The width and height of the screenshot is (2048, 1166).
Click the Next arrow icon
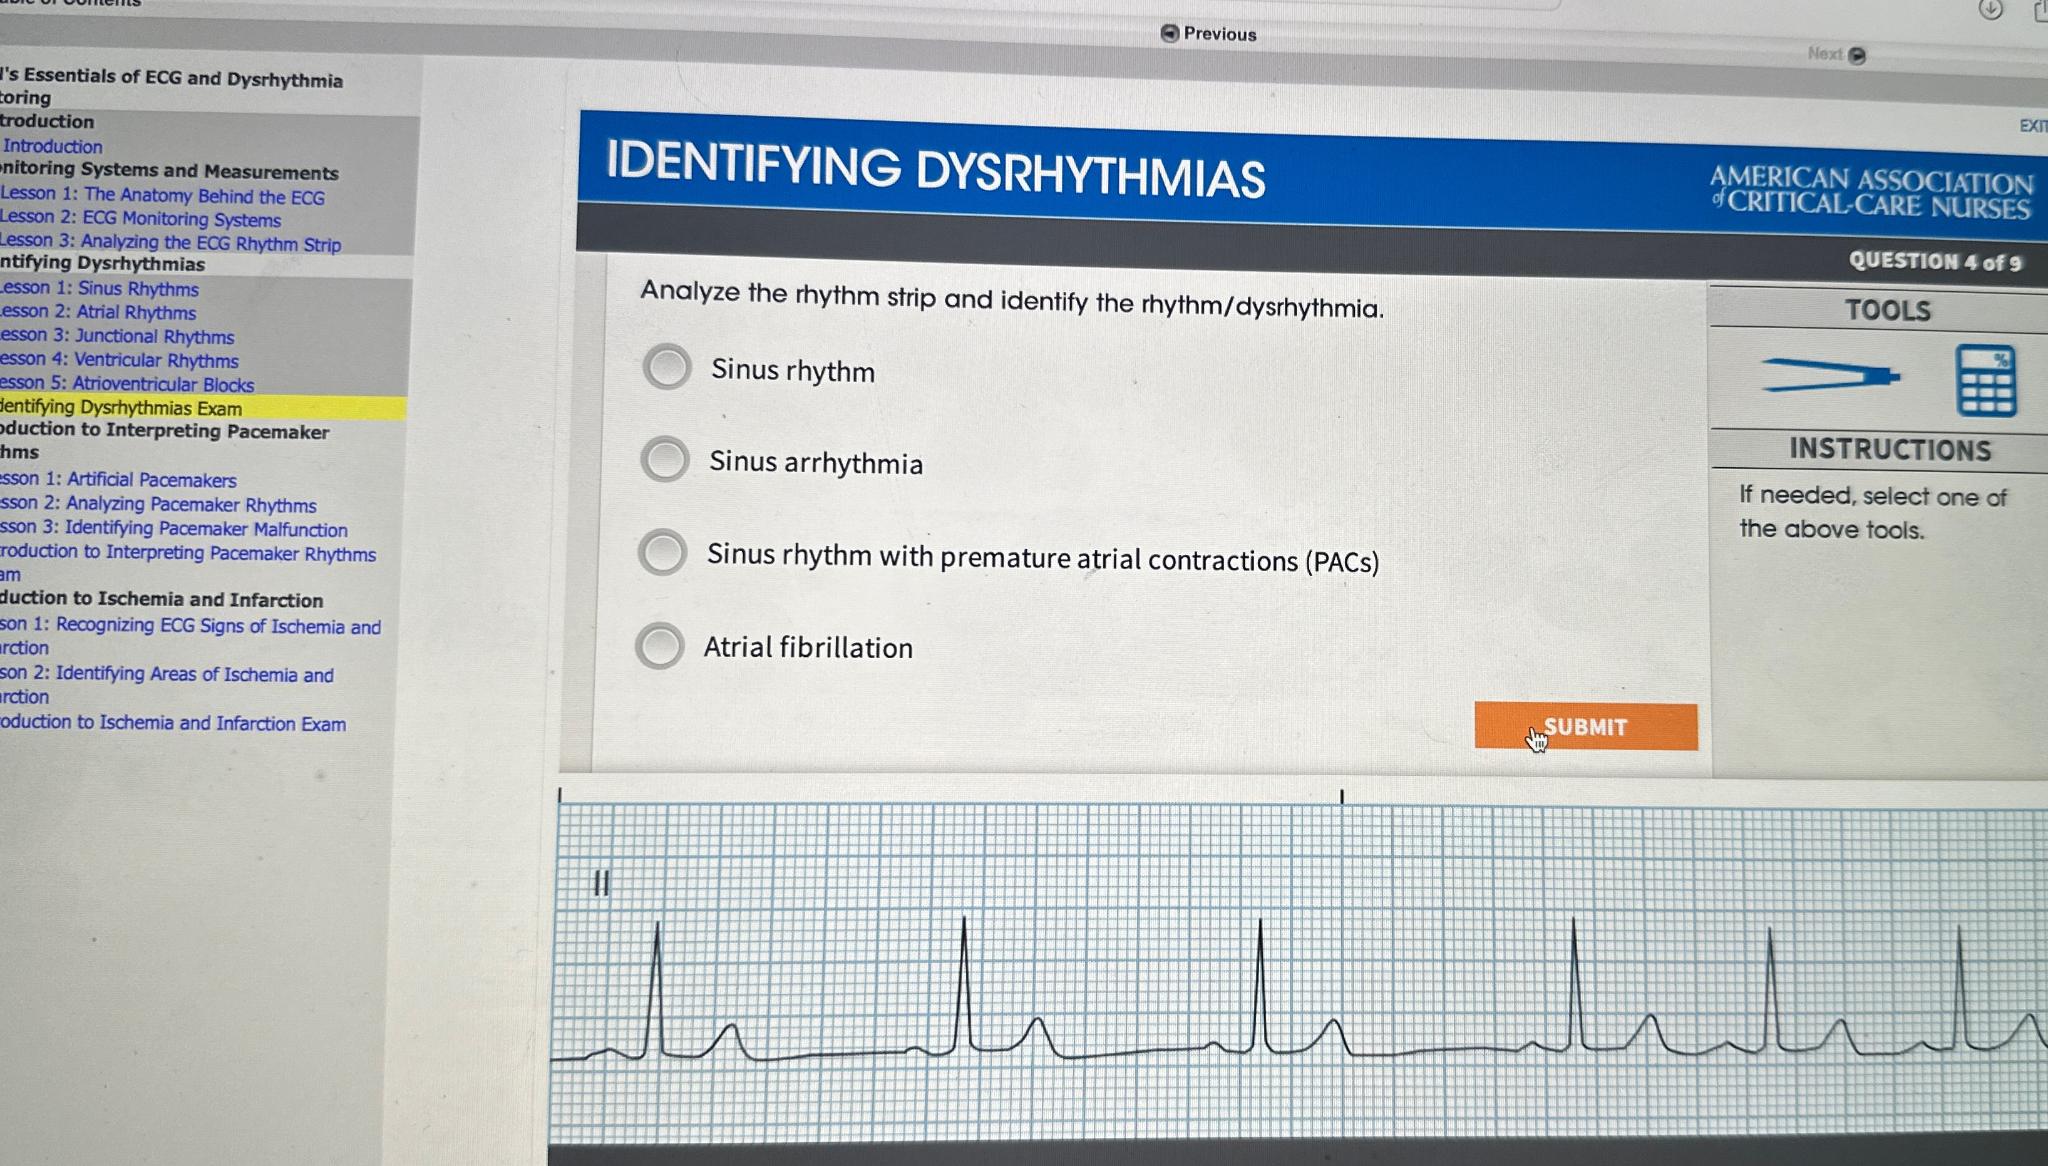click(1855, 55)
